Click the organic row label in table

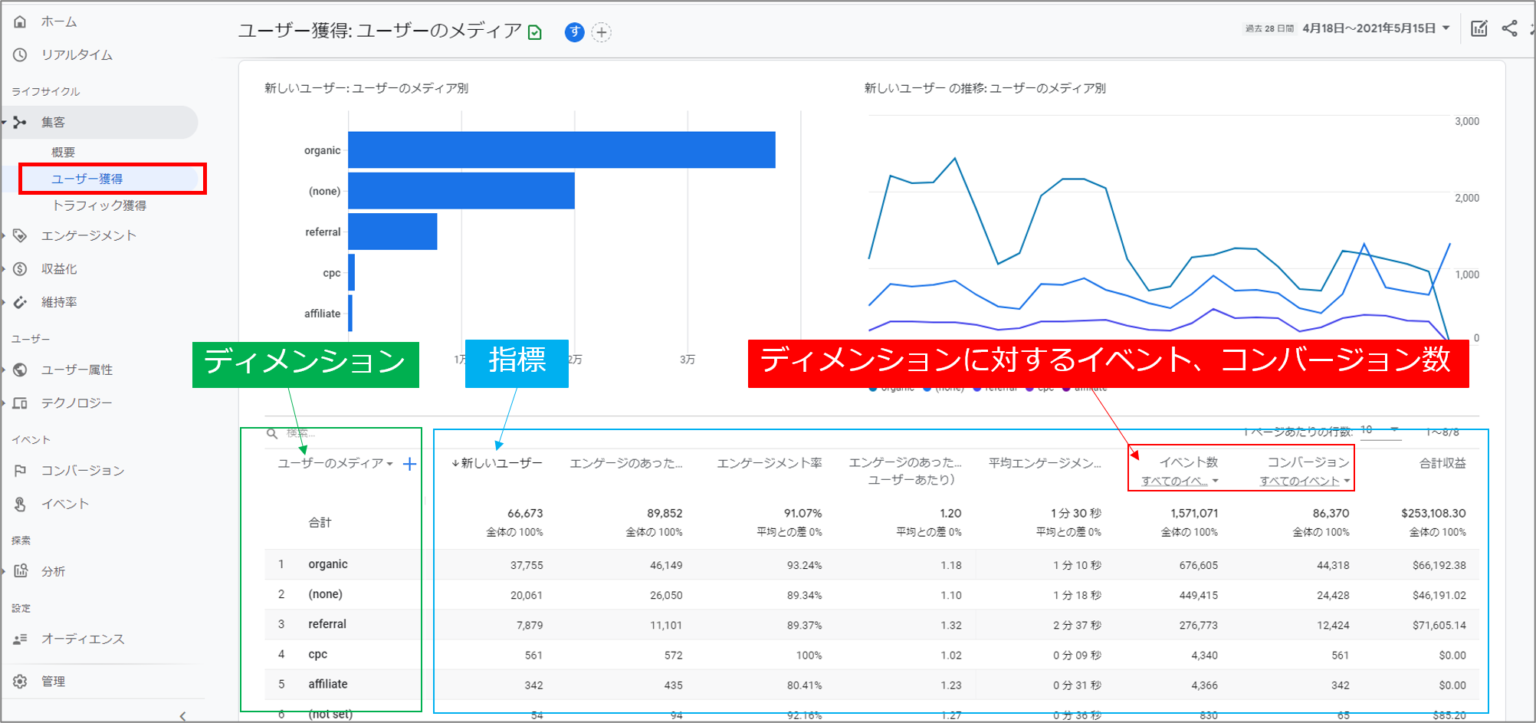coord(328,564)
